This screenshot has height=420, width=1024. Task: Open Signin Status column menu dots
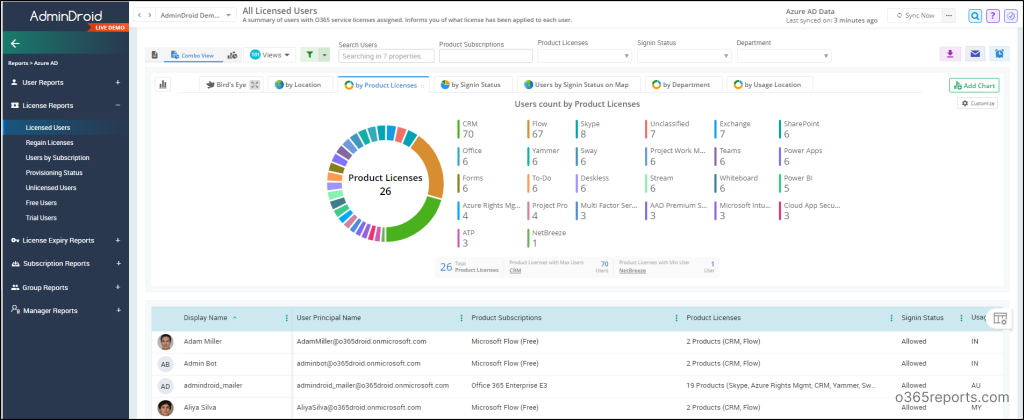point(961,318)
